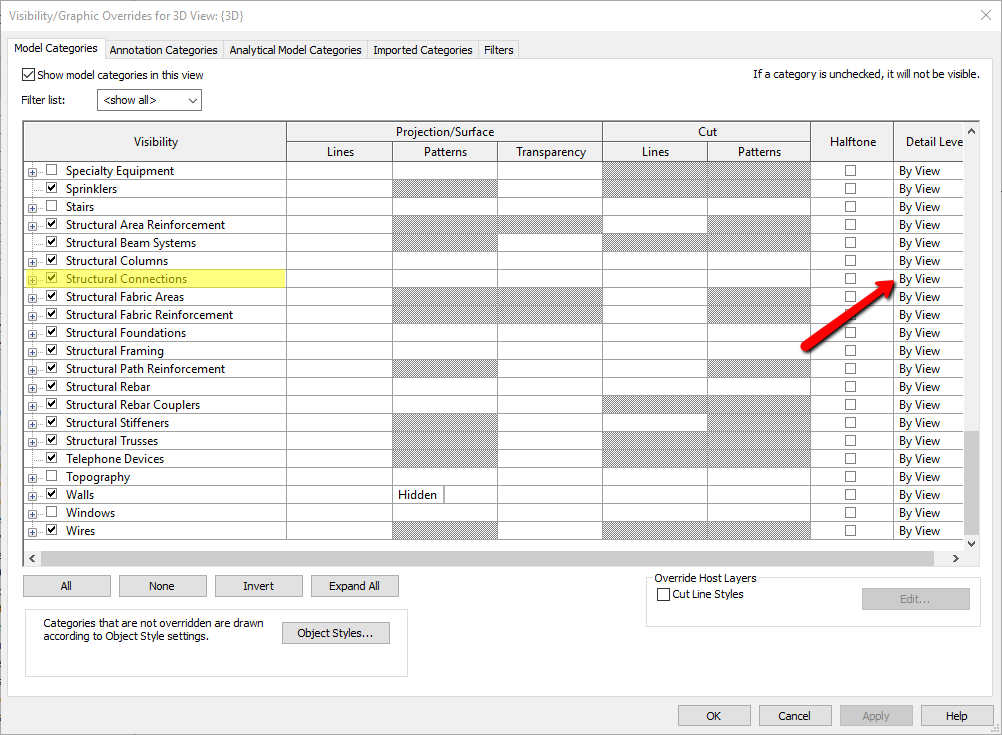Tick Halftone checkbox for Structural Rebar
The height and width of the screenshot is (735, 1002).
click(x=850, y=387)
